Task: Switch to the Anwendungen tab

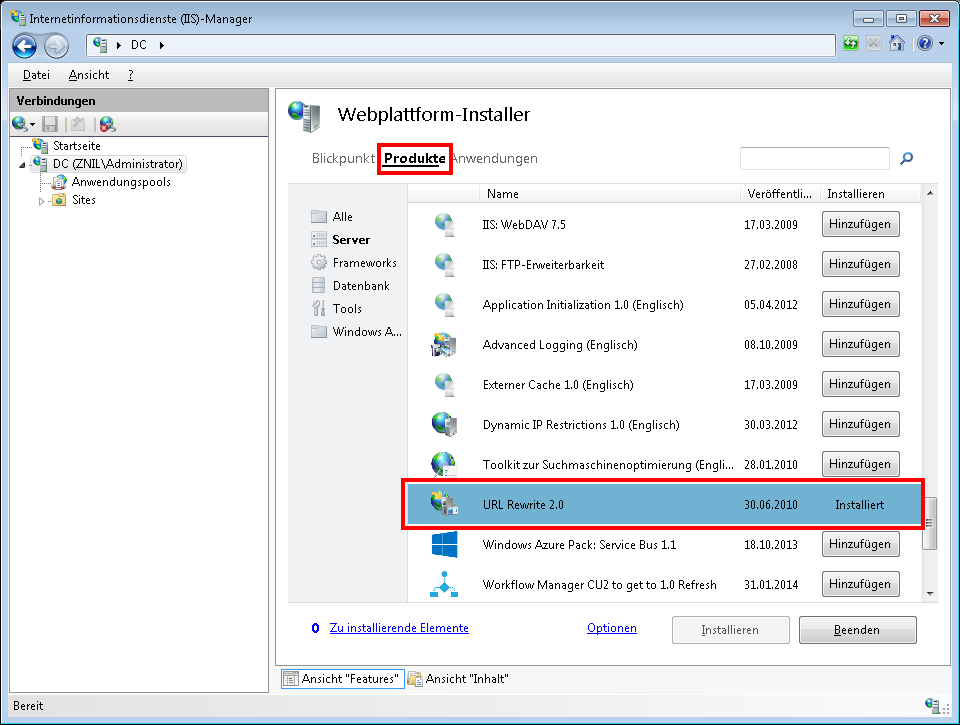Action: [494, 158]
